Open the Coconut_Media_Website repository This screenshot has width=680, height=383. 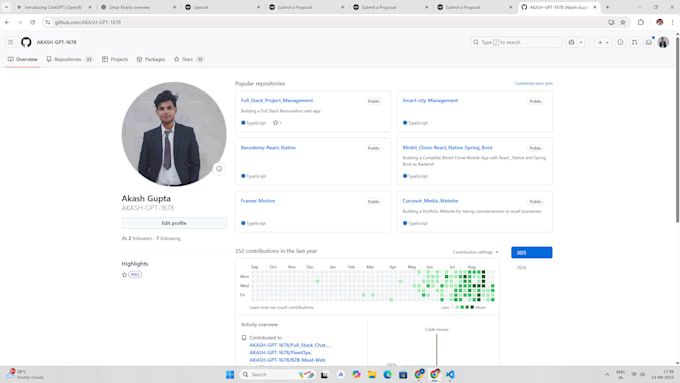coord(430,201)
